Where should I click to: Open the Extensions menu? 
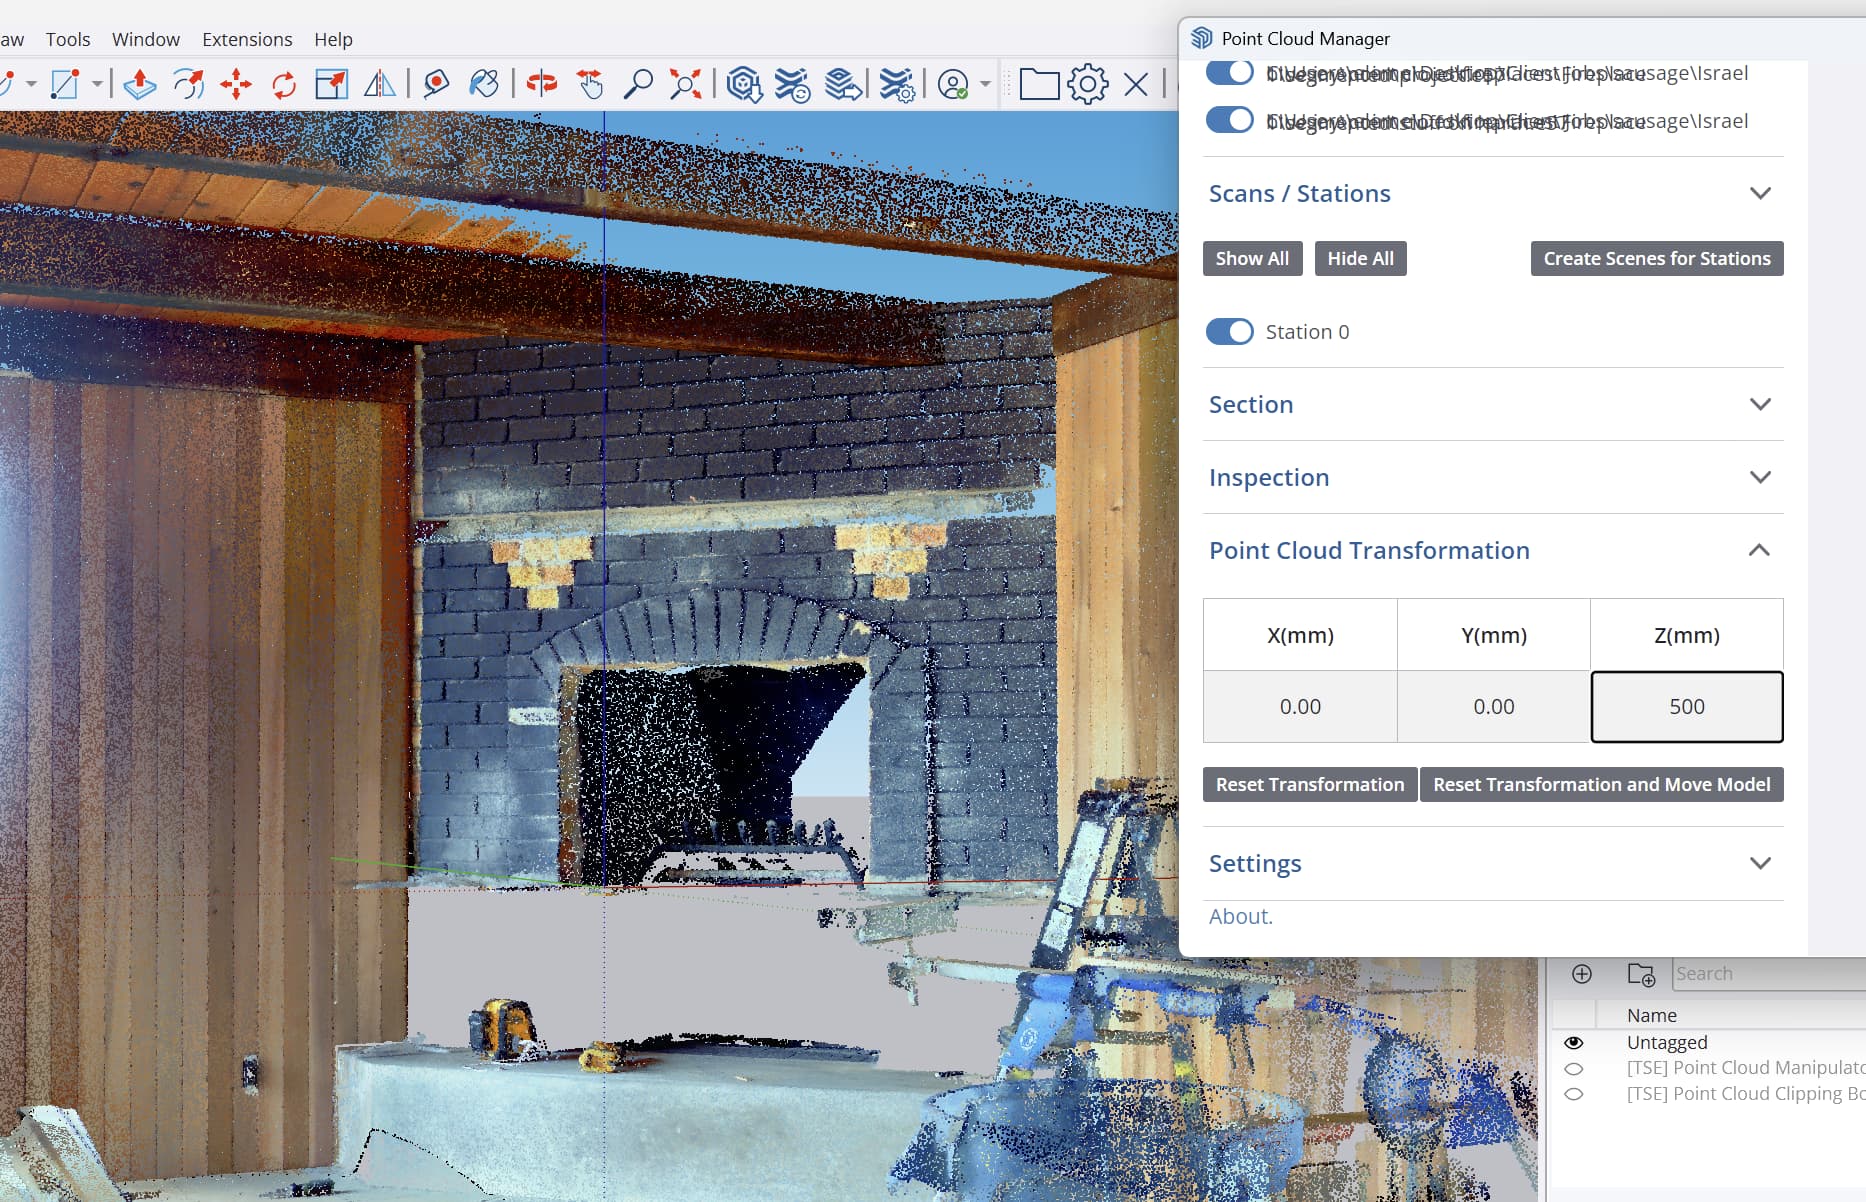click(x=247, y=39)
